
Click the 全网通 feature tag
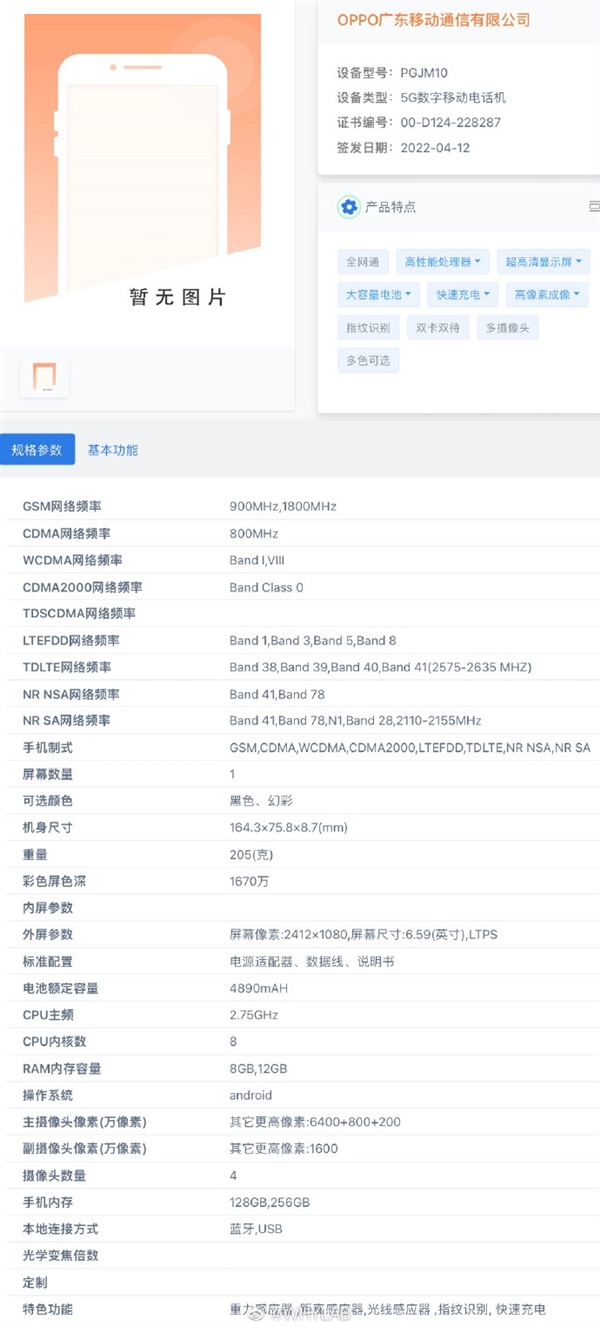coord(363,262)
